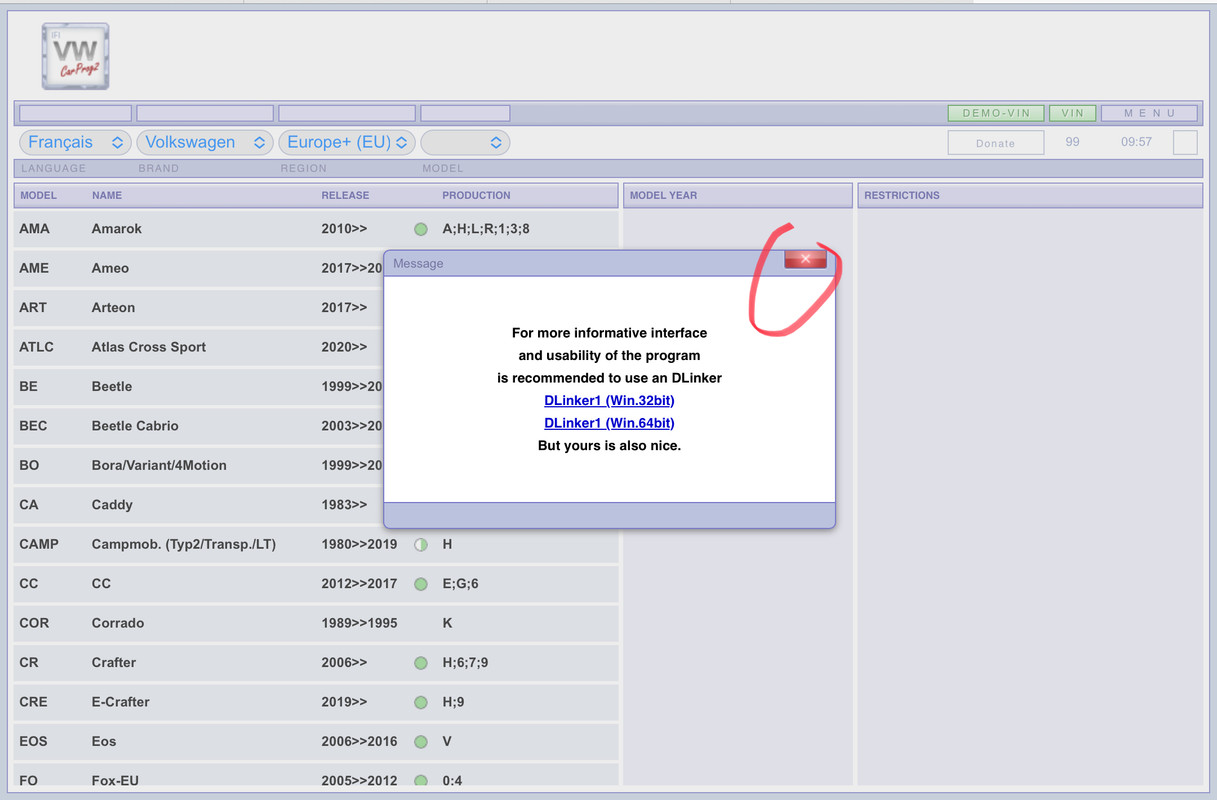Click the ATLC model code
Viewport: 1217px width, 800px height.
point(36,347)
